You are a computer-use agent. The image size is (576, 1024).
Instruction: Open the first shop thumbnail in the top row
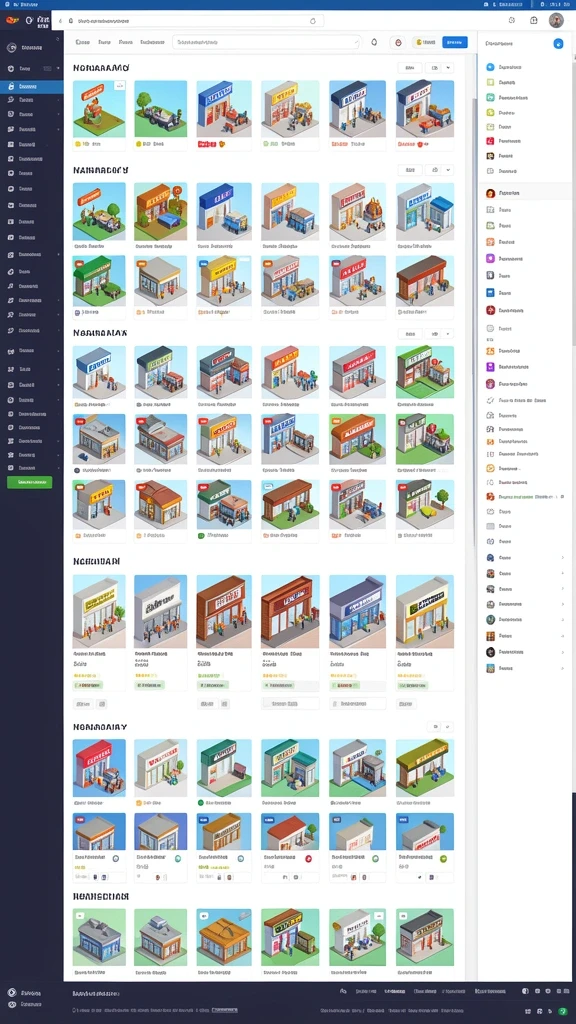click(x=99, y=108)
